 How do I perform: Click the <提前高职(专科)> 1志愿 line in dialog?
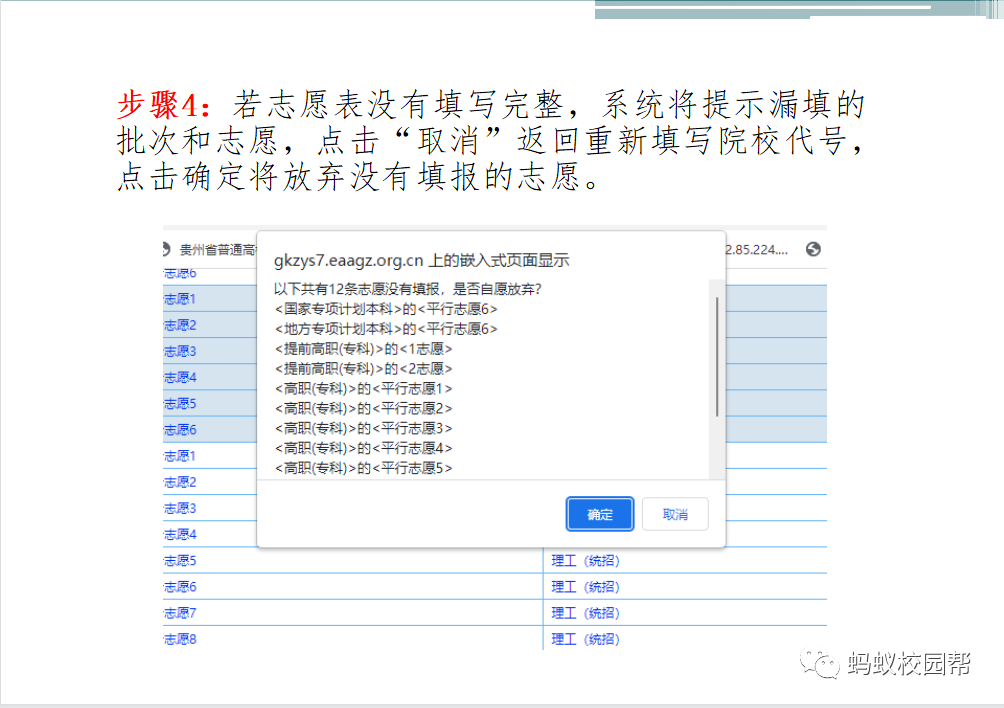(364, 349)
